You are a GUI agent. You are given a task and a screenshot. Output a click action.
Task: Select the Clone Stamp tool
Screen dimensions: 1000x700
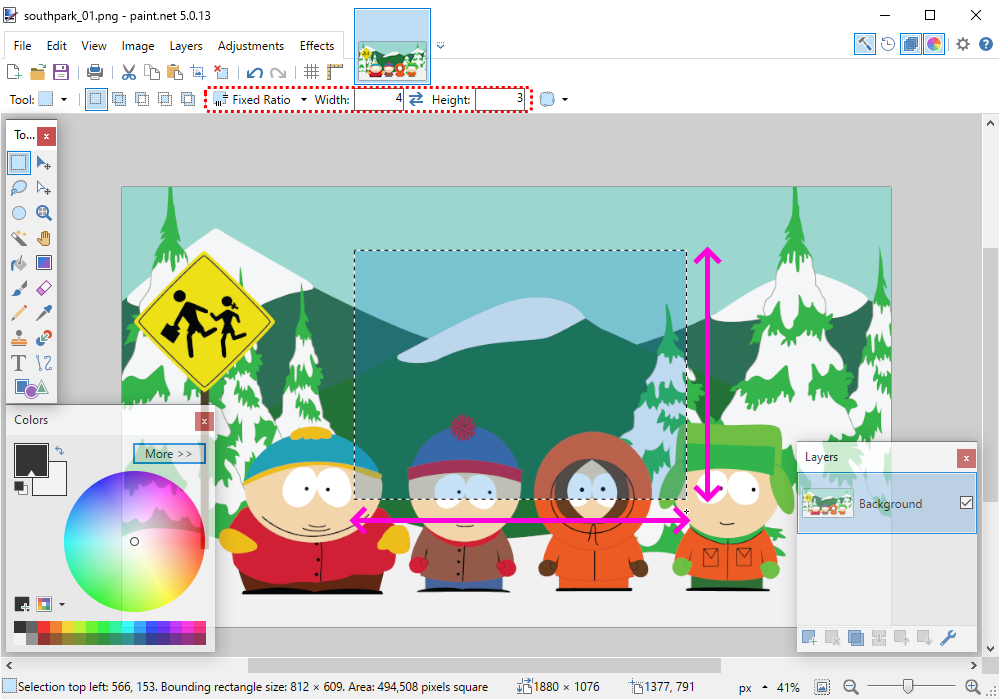coord(18,338)
